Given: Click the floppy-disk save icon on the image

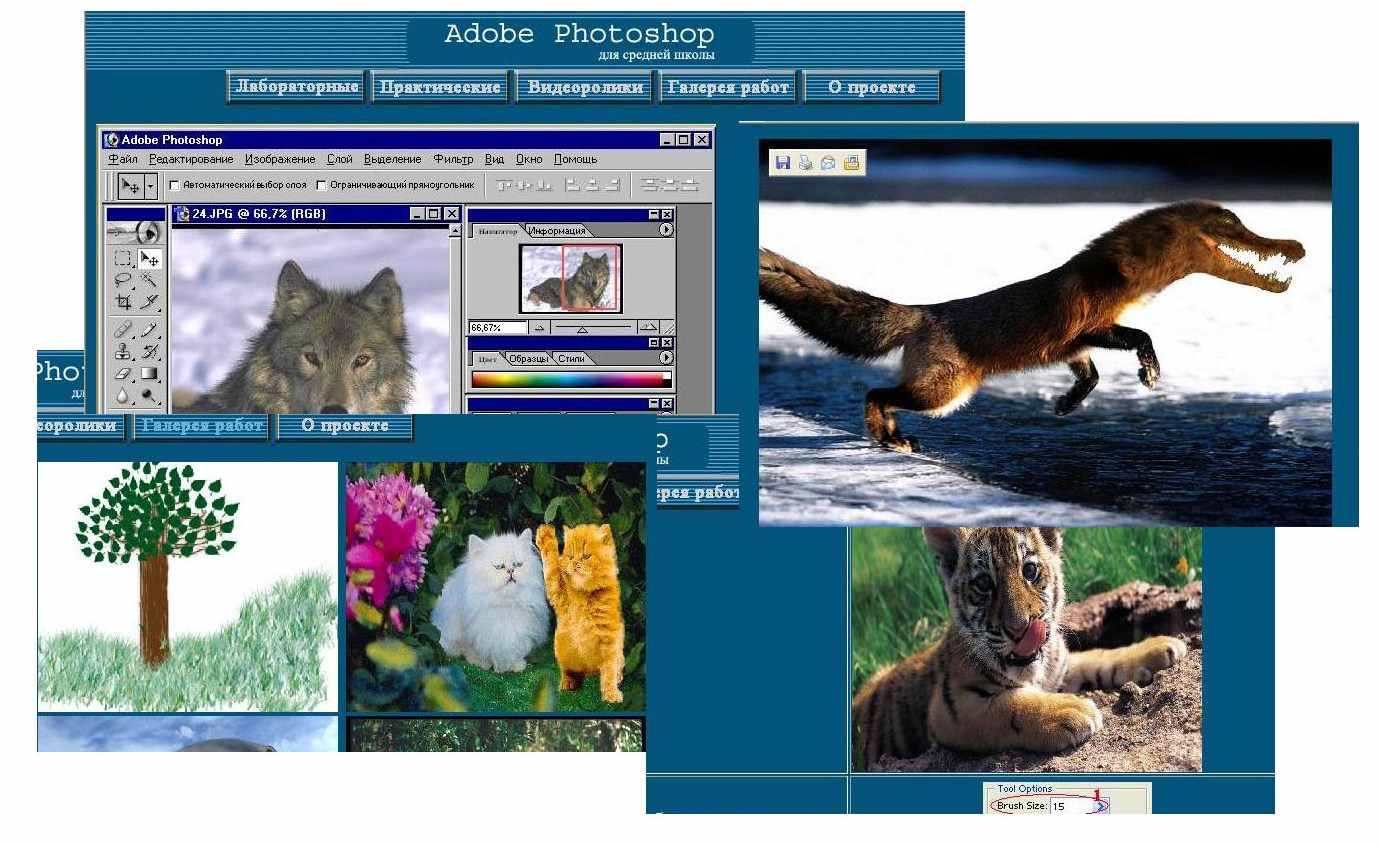Looking at the screenshot, I should 783,162.
